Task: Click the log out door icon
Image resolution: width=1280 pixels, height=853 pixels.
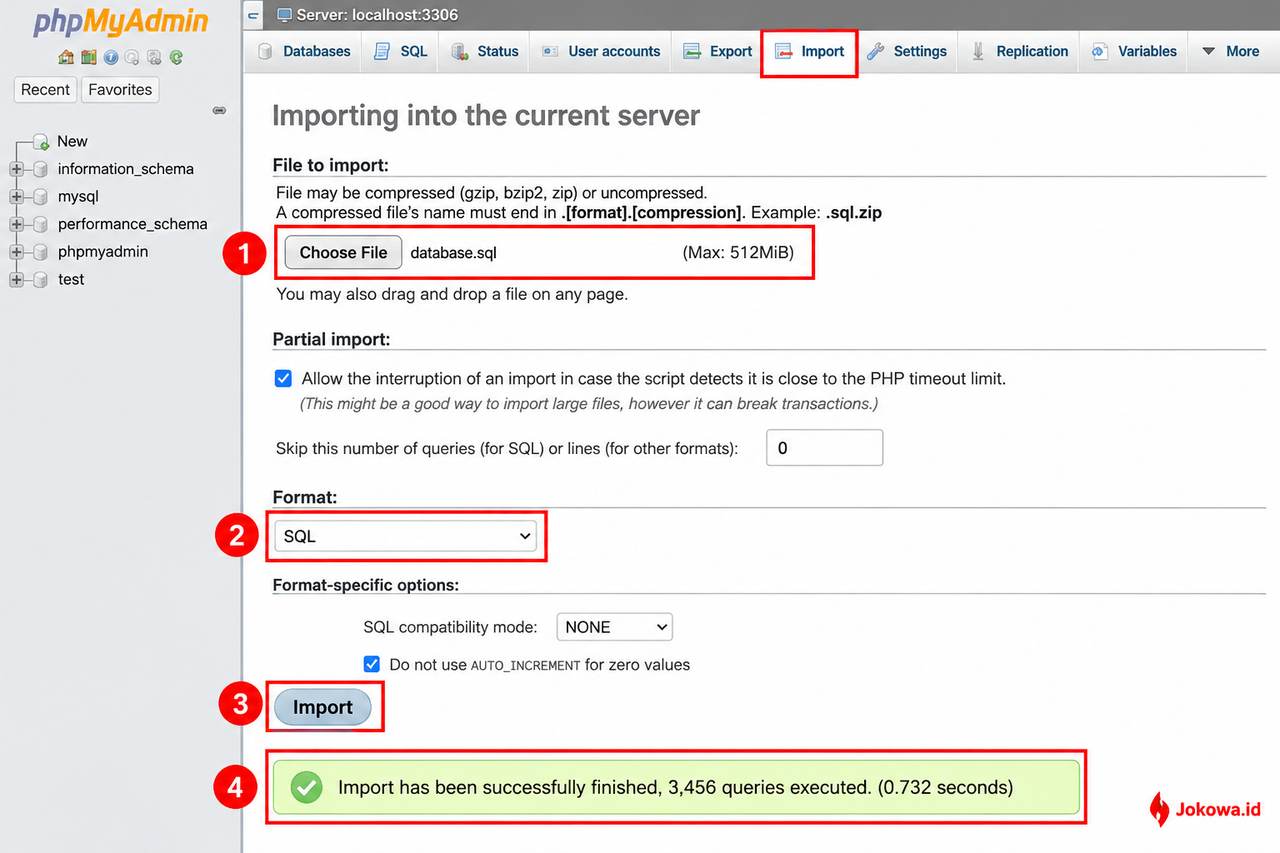Action: 88,57
